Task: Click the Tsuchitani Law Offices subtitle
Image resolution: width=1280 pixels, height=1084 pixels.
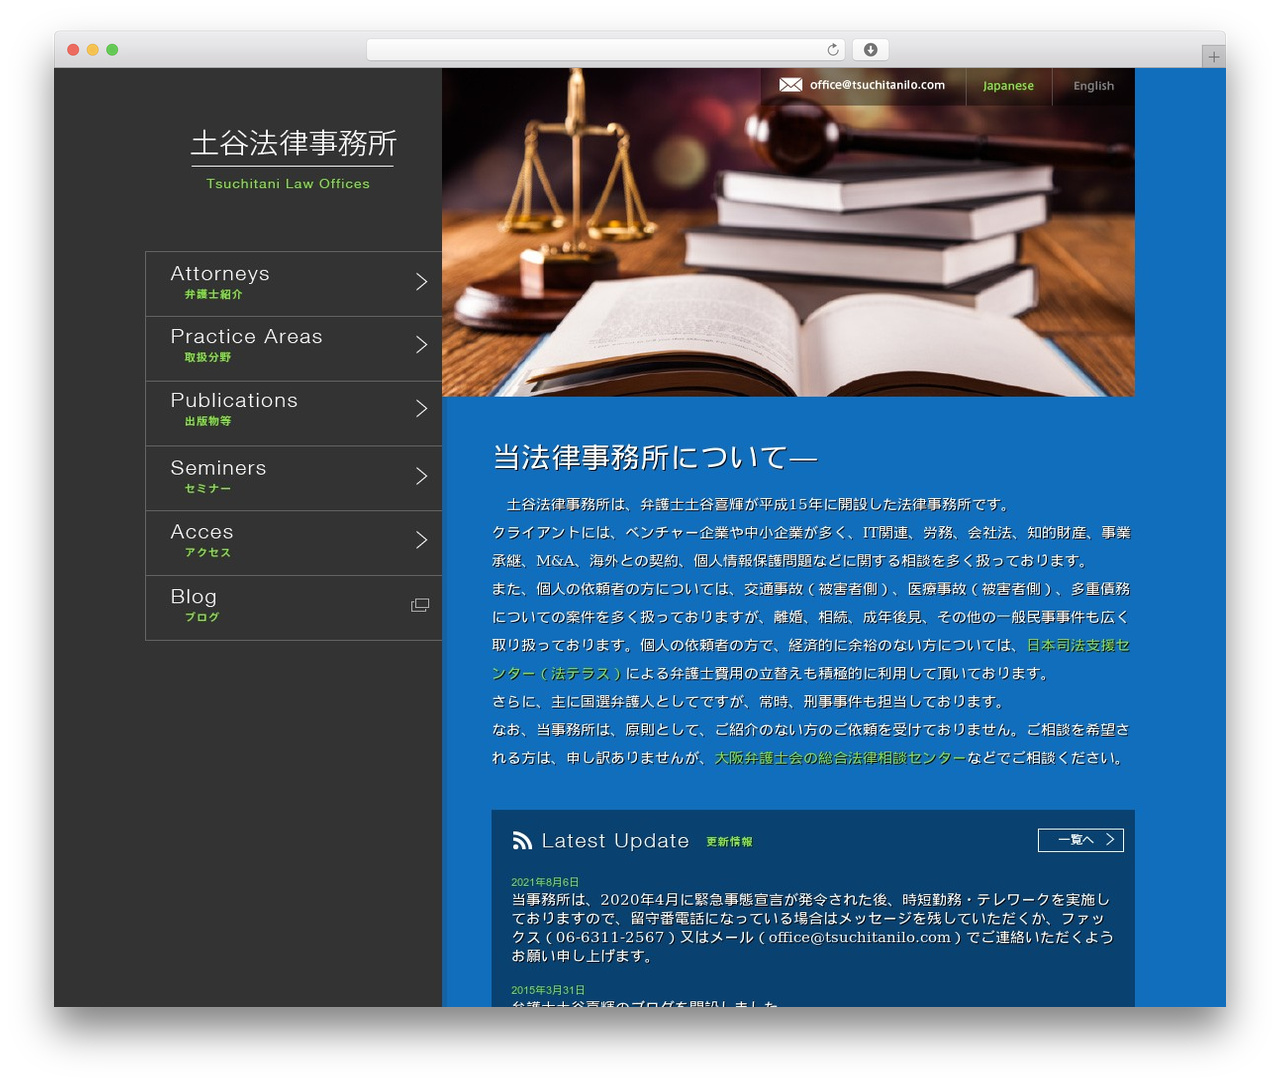Action: coord(288,184)
